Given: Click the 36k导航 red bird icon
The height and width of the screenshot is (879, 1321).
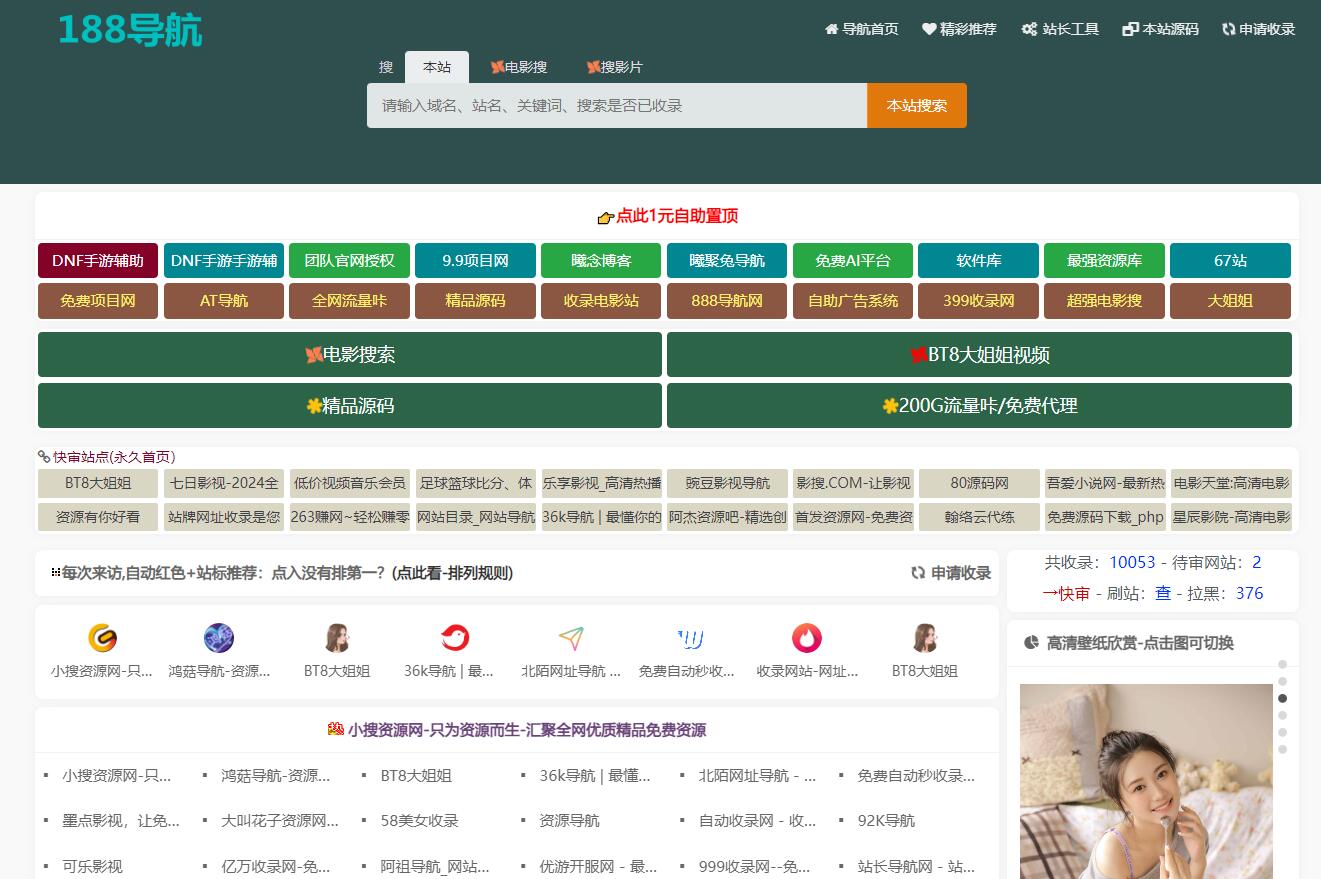Looking at the screenshot, I should click(x=455, y=638).
